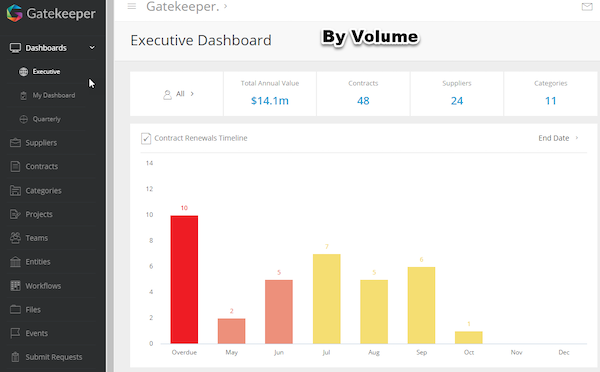Click the Files folder icon

coord(15,309)
